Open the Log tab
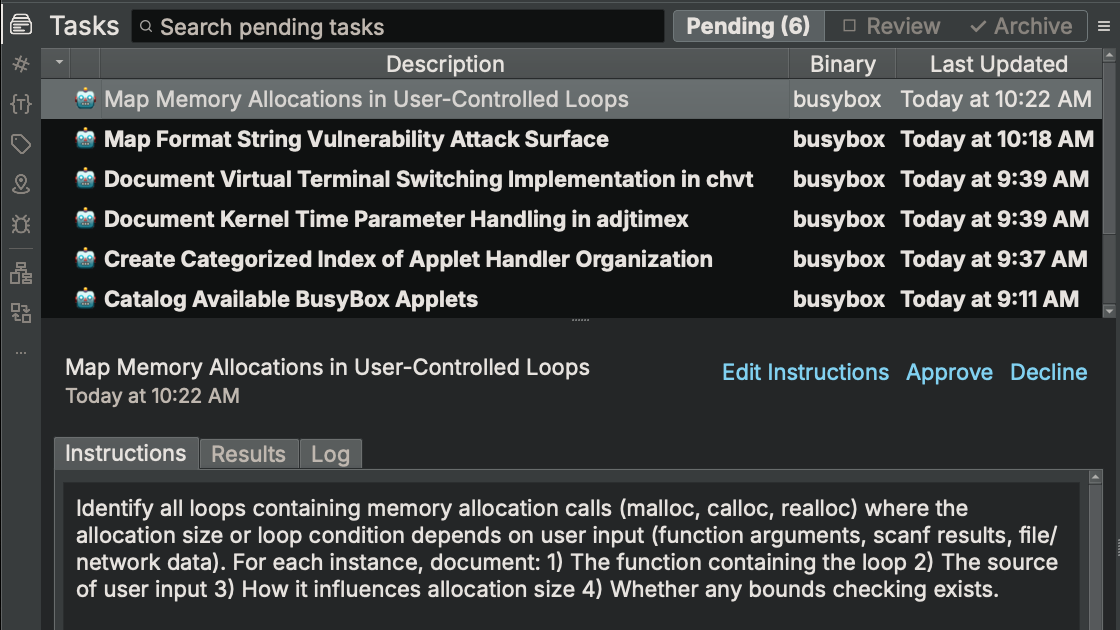 point(330,454)
